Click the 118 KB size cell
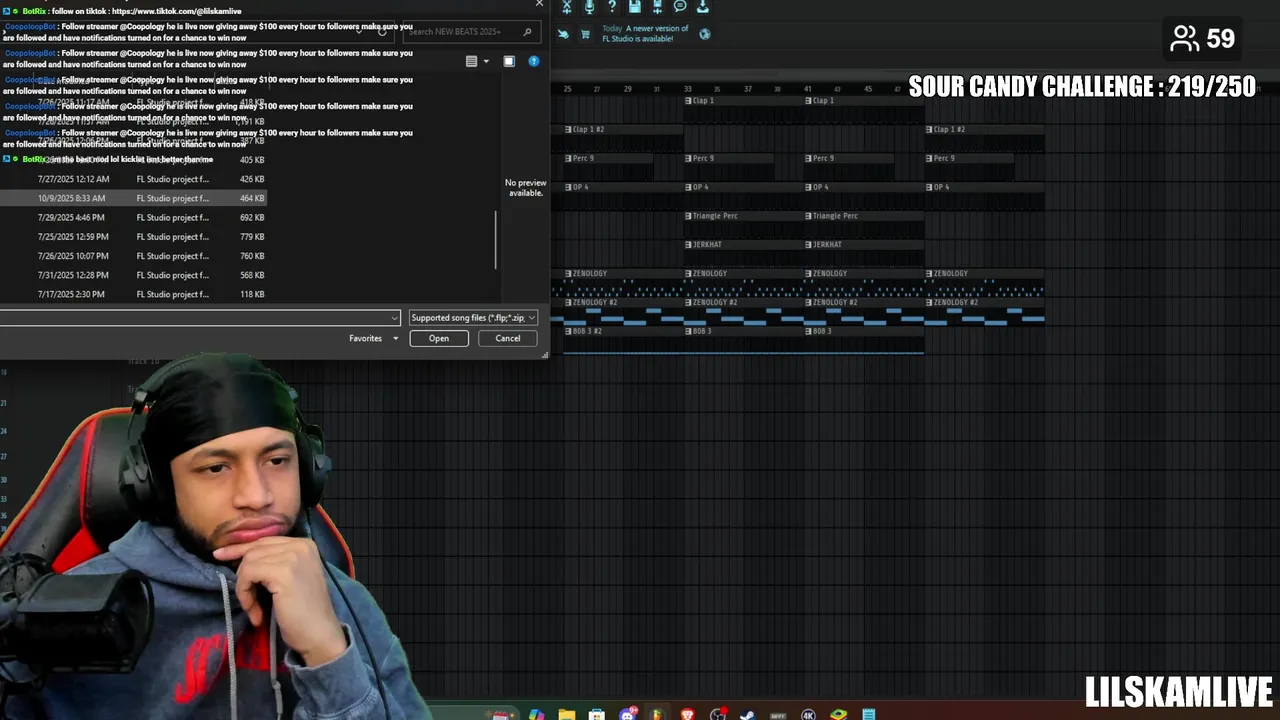 click(x=252, y=294)
